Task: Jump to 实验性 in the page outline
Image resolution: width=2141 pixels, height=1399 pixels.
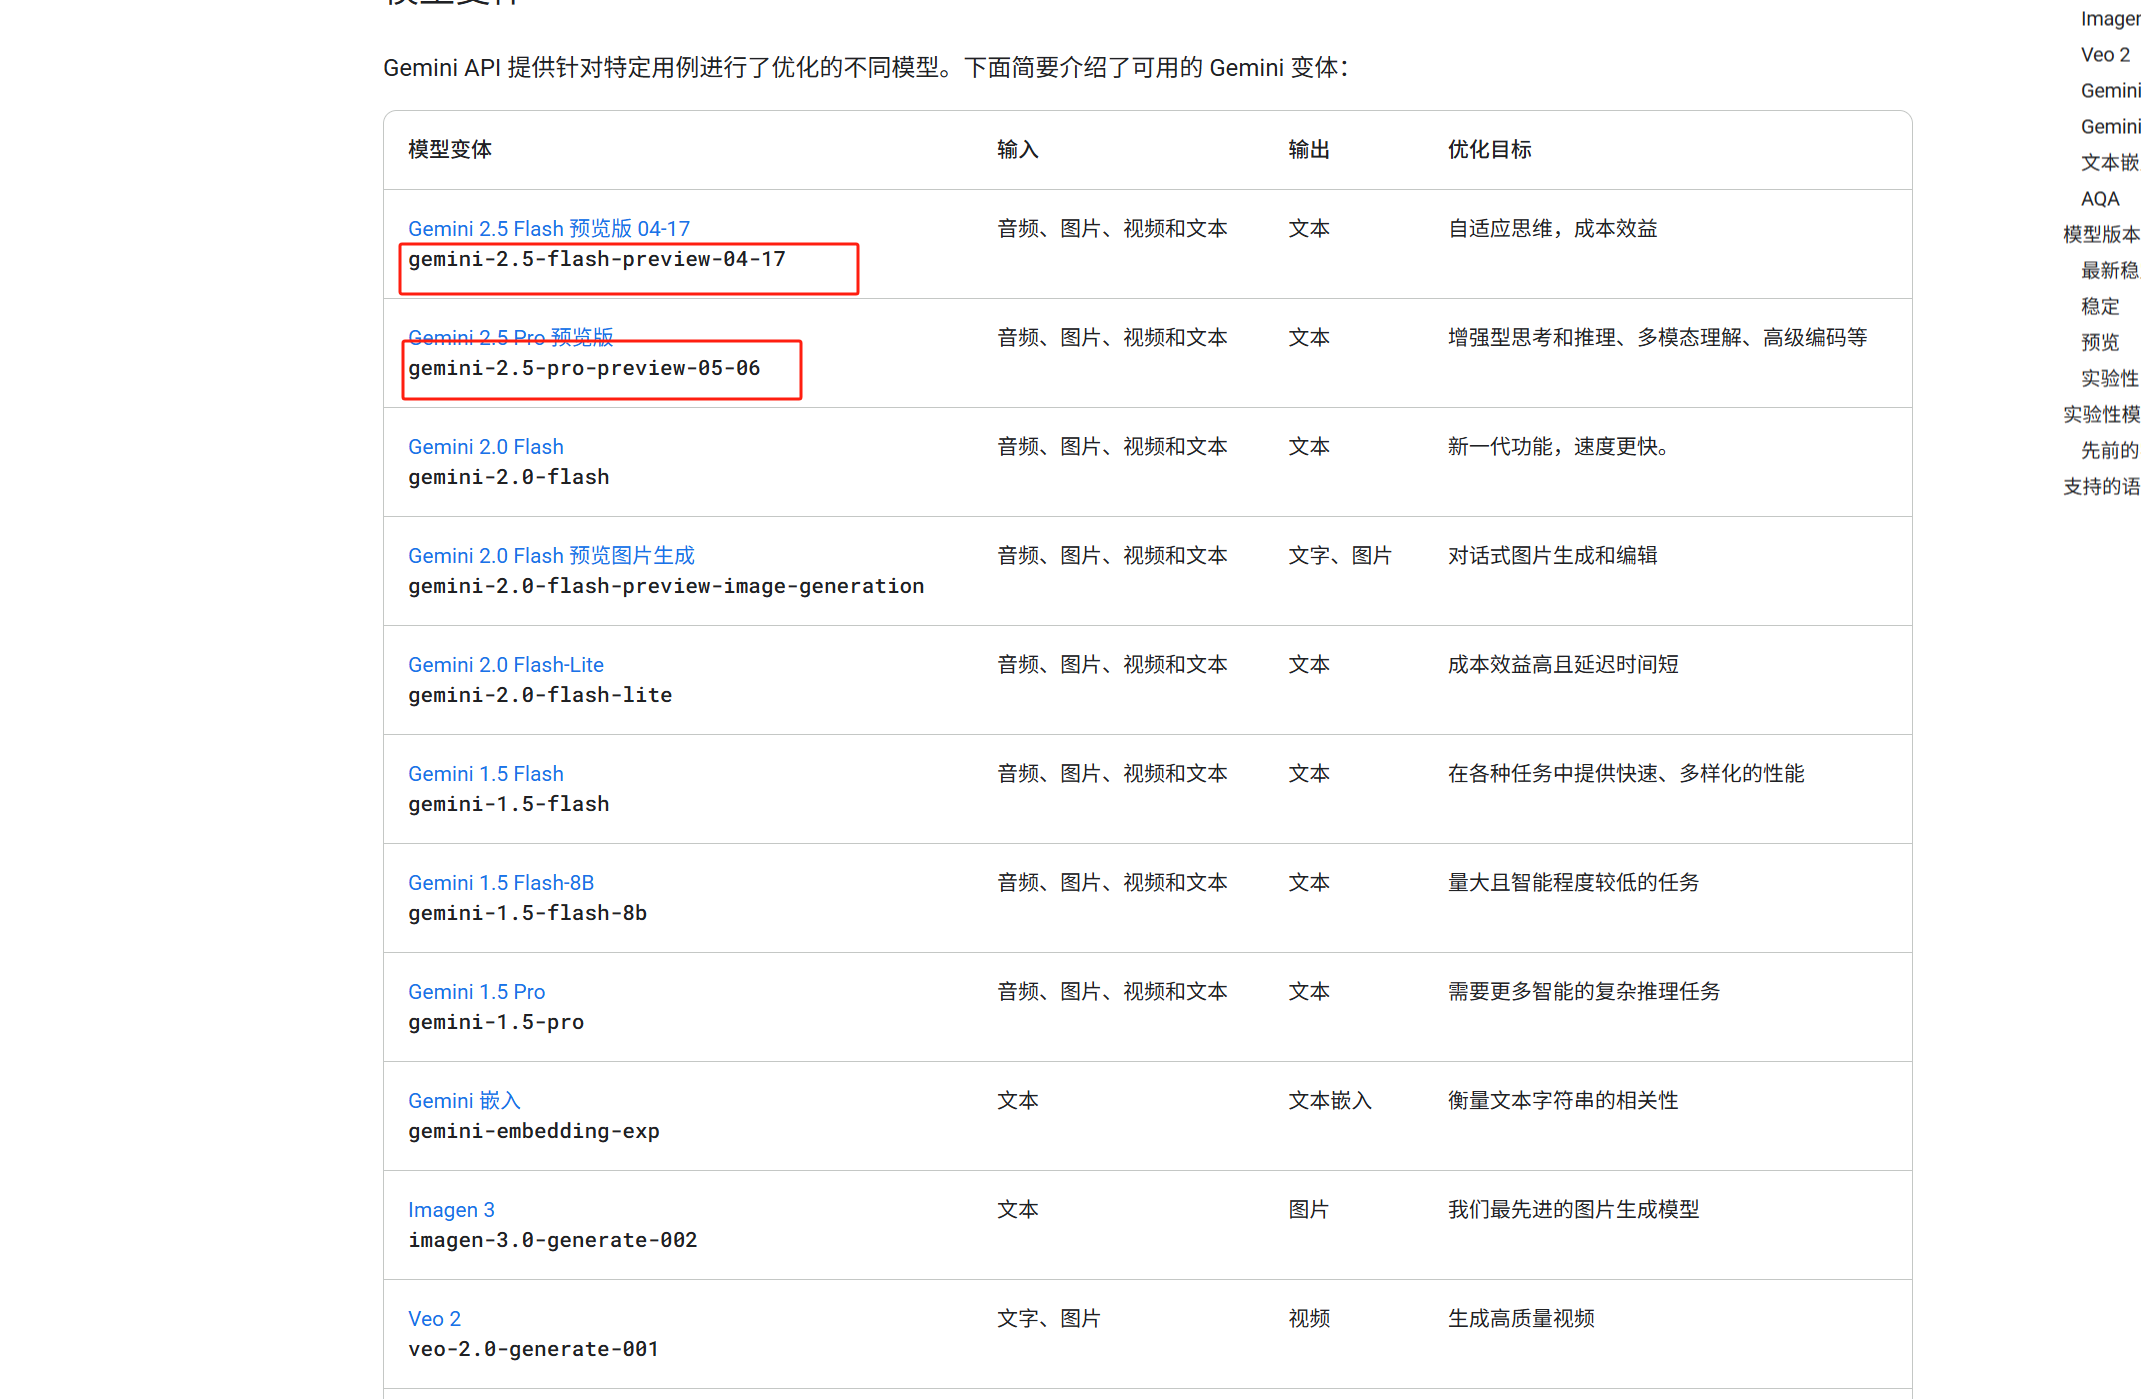Action: pyautogui.click(x=2108, y=379)
